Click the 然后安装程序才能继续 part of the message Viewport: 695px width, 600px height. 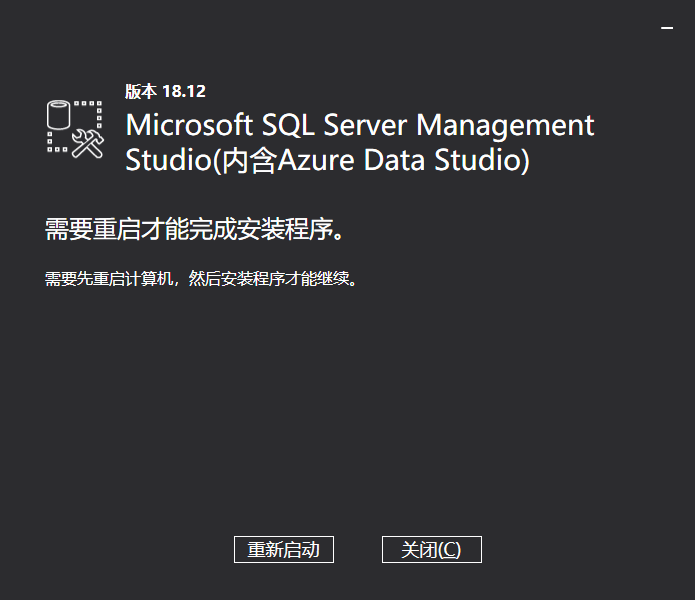269,279
